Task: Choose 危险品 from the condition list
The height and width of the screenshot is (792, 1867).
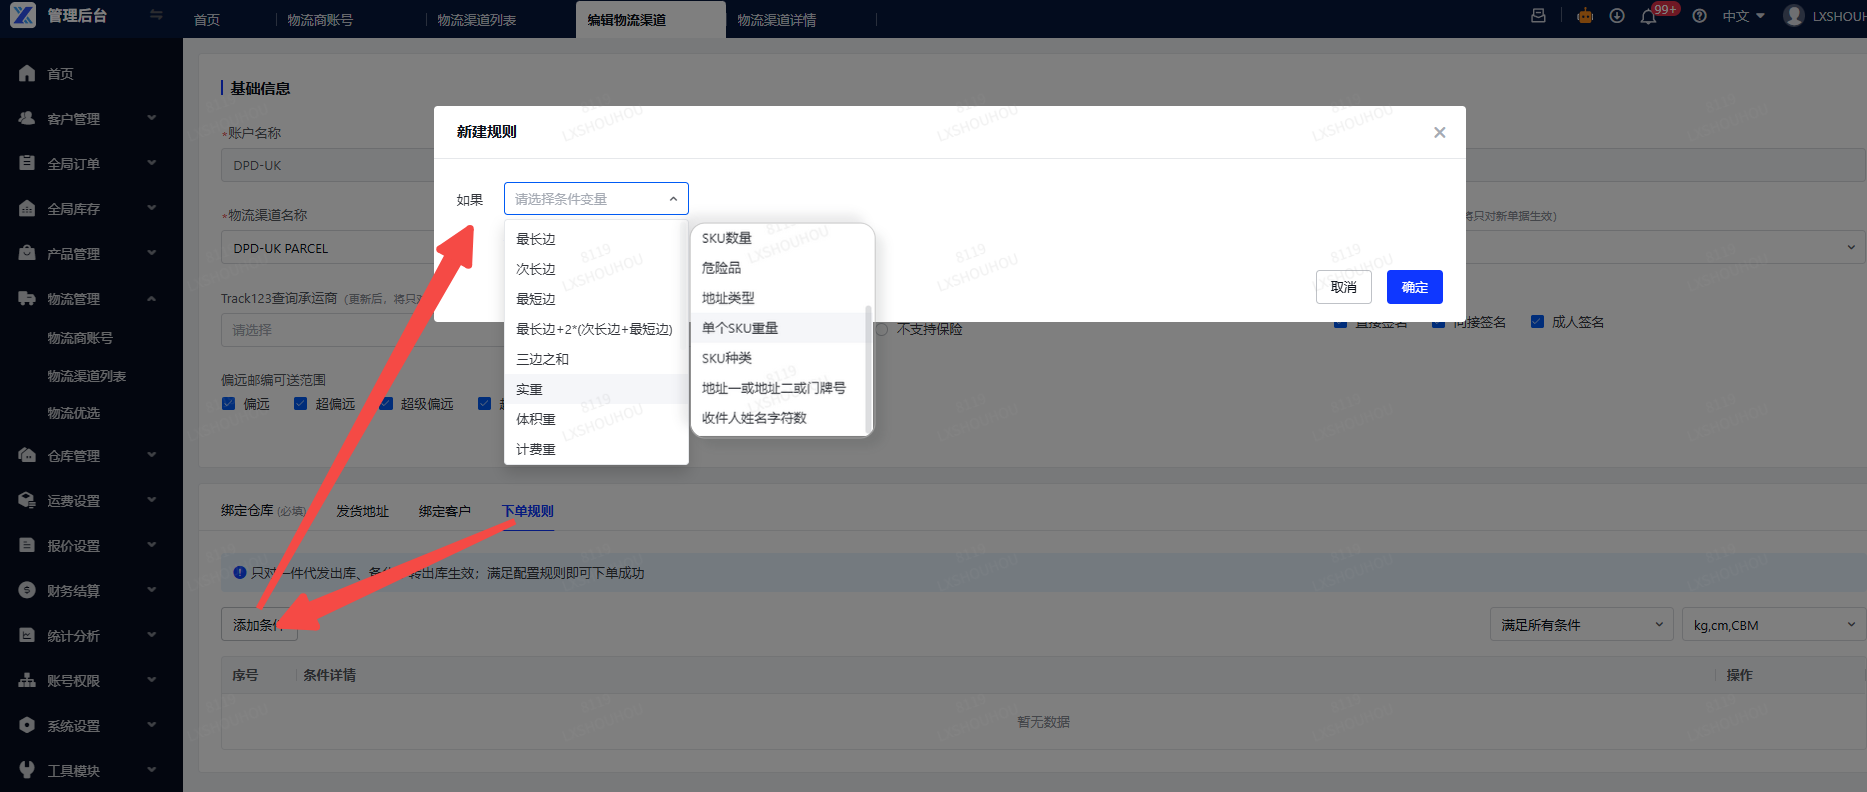Action: [778, 268]
